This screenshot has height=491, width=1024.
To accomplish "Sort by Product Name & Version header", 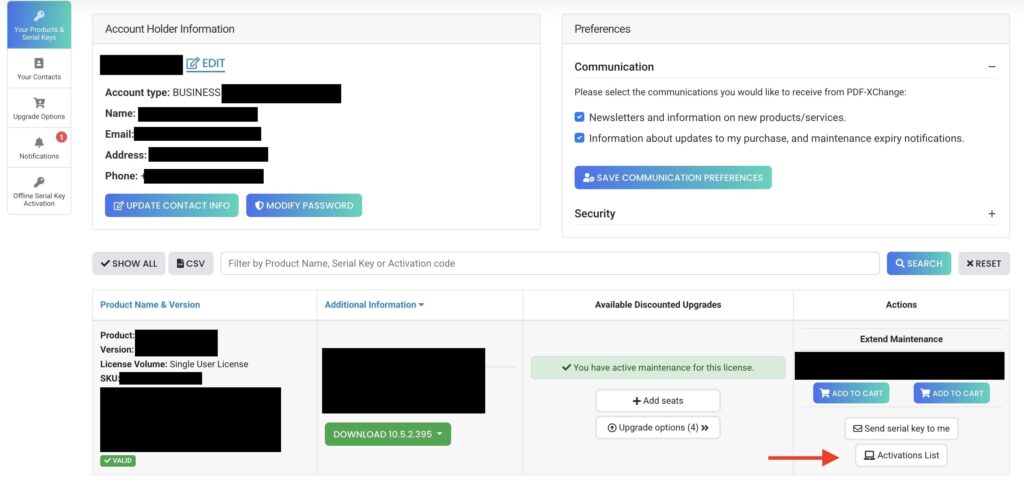I will 150,305.
